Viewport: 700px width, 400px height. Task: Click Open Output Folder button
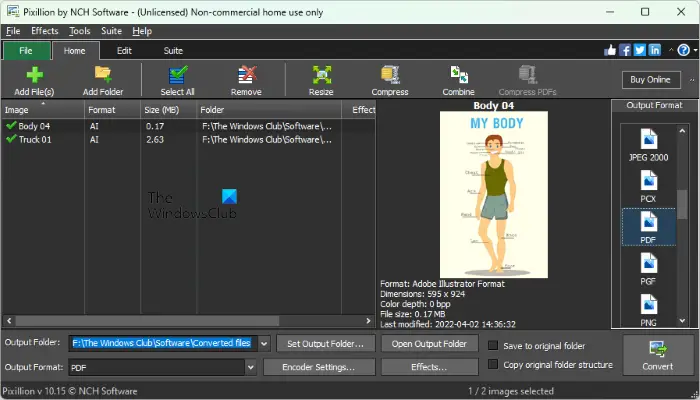(429, 343)
